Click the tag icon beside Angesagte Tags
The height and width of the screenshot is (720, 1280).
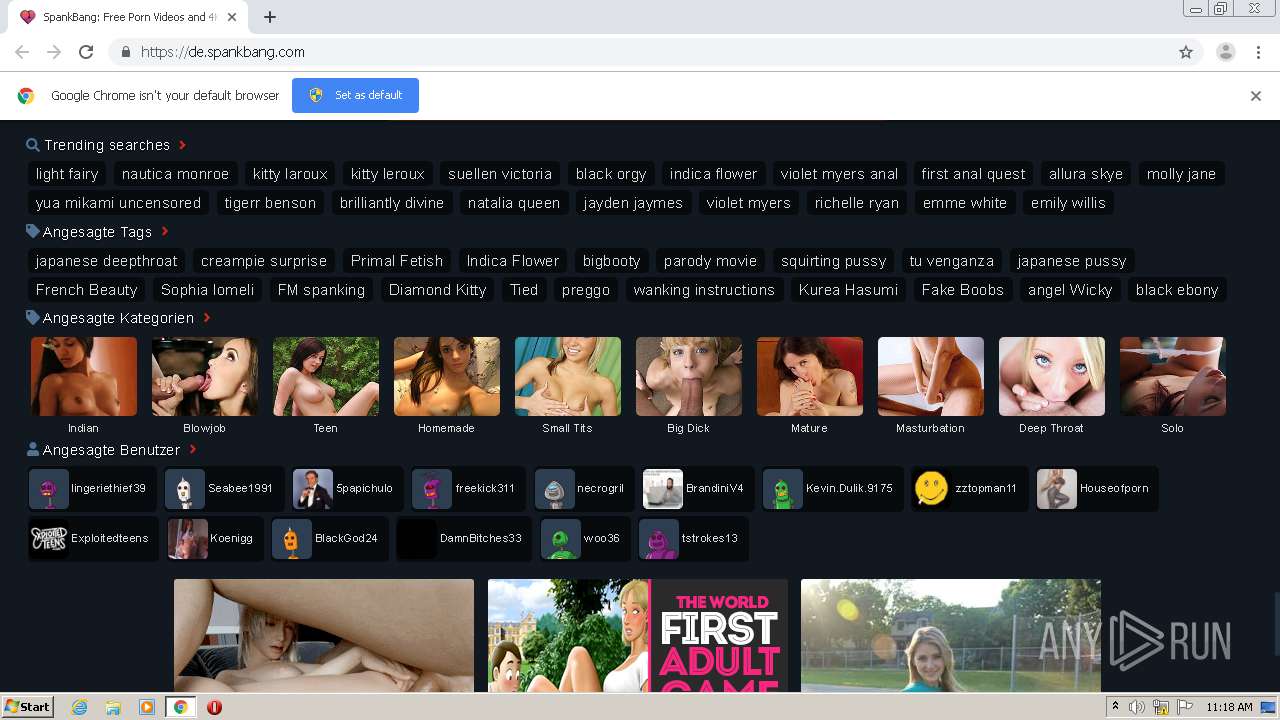coord(33,231)
